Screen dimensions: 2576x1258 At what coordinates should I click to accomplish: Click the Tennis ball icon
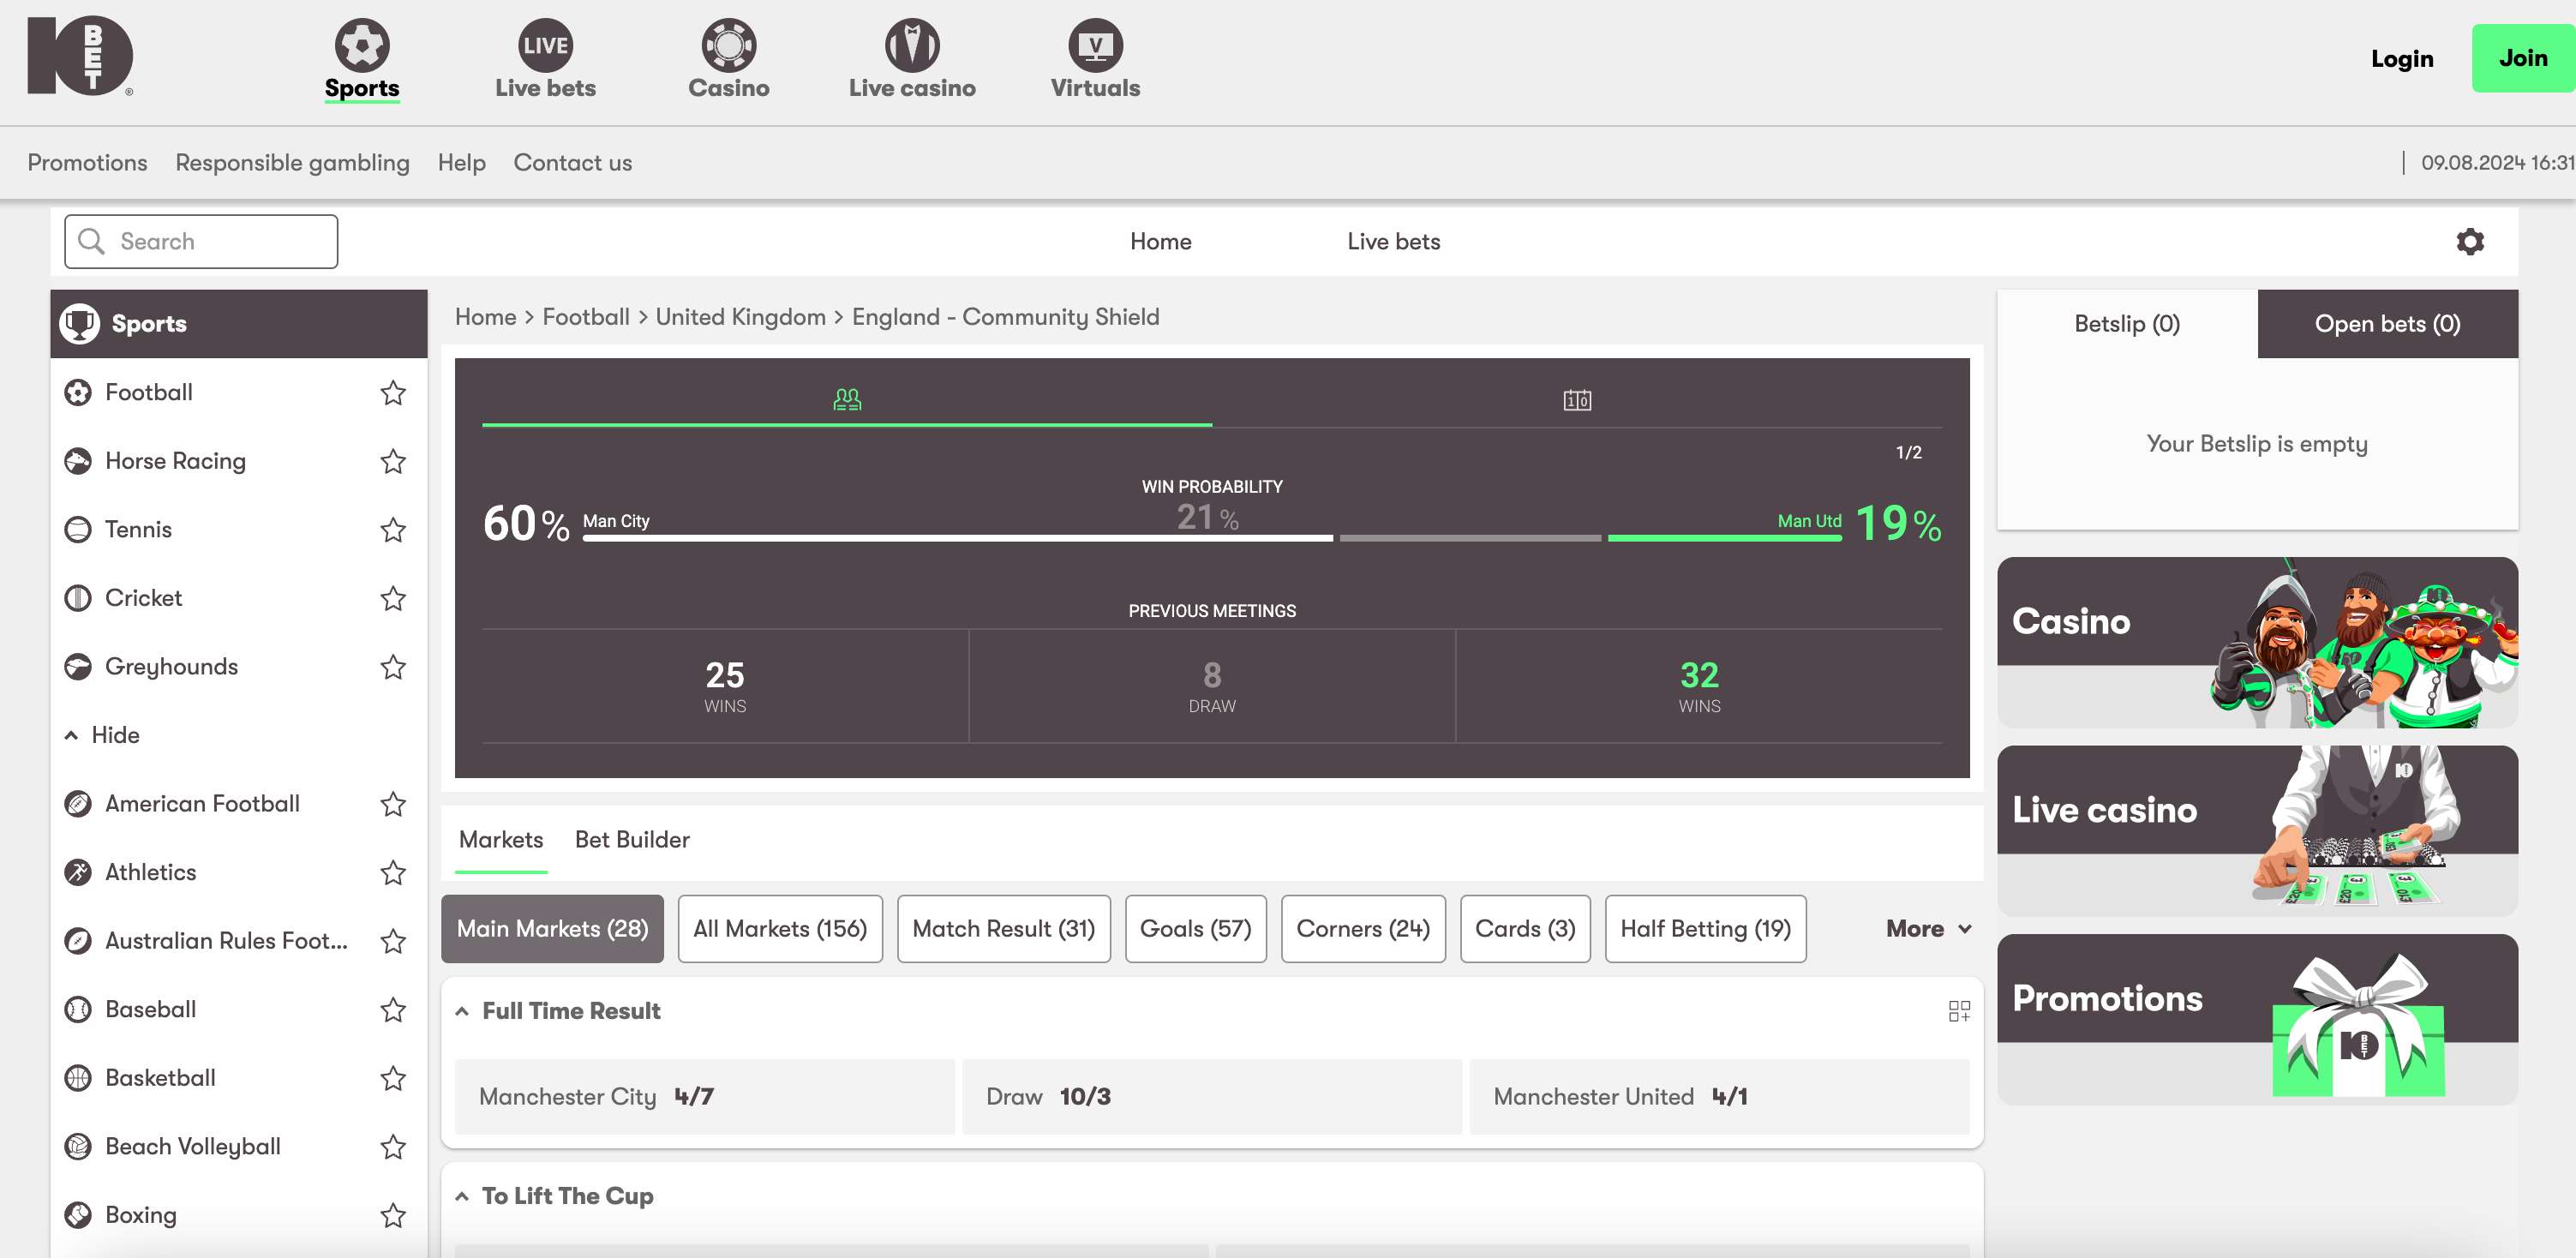click(x=78, y=529)
